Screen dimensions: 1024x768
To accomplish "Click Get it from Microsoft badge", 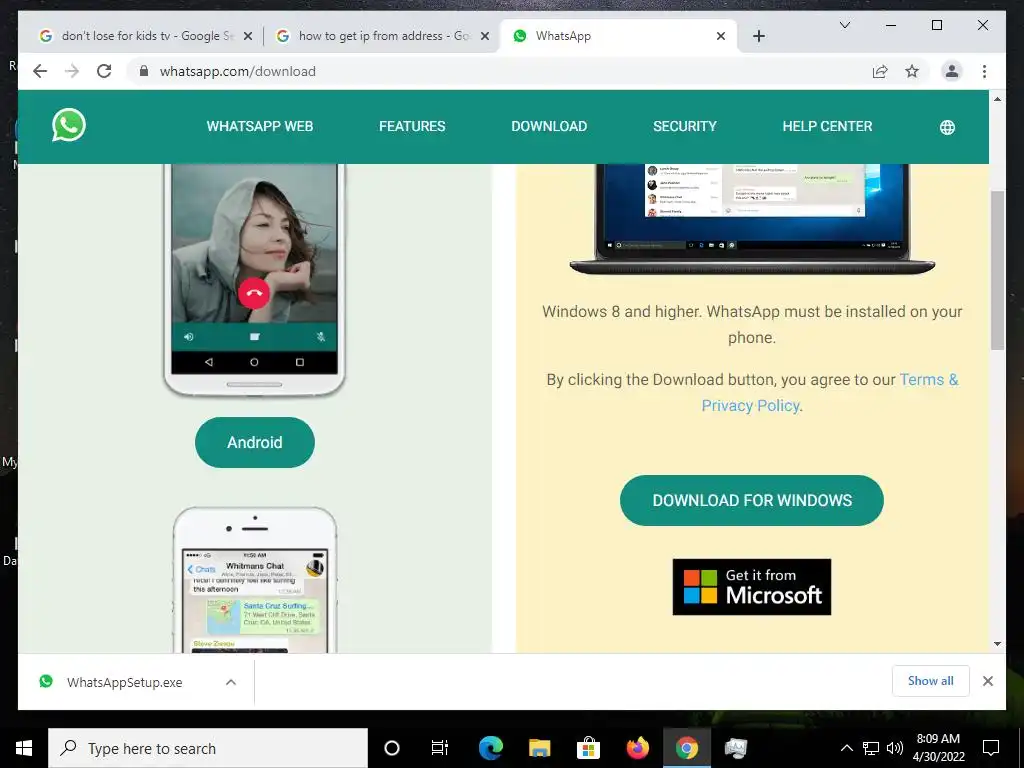I will [752, 586].
